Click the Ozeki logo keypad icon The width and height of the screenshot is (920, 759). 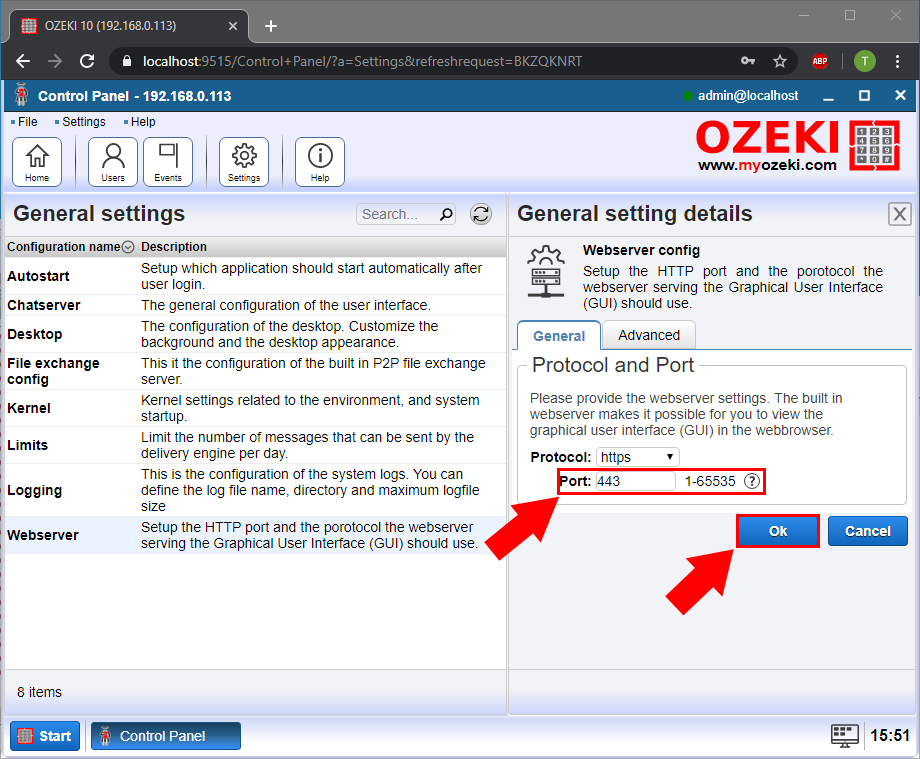click(x=874, y=145)
